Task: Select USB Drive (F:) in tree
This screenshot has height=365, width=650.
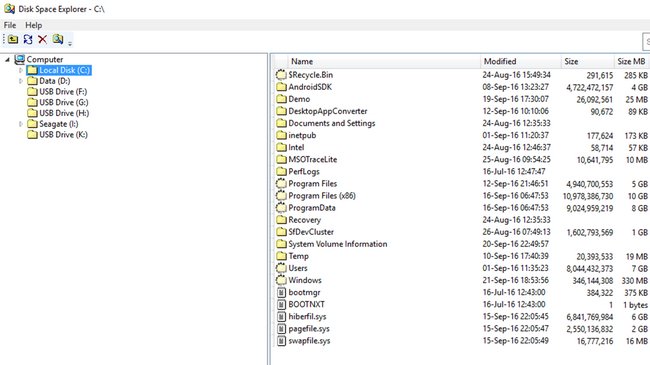Action: pos(63,92)
